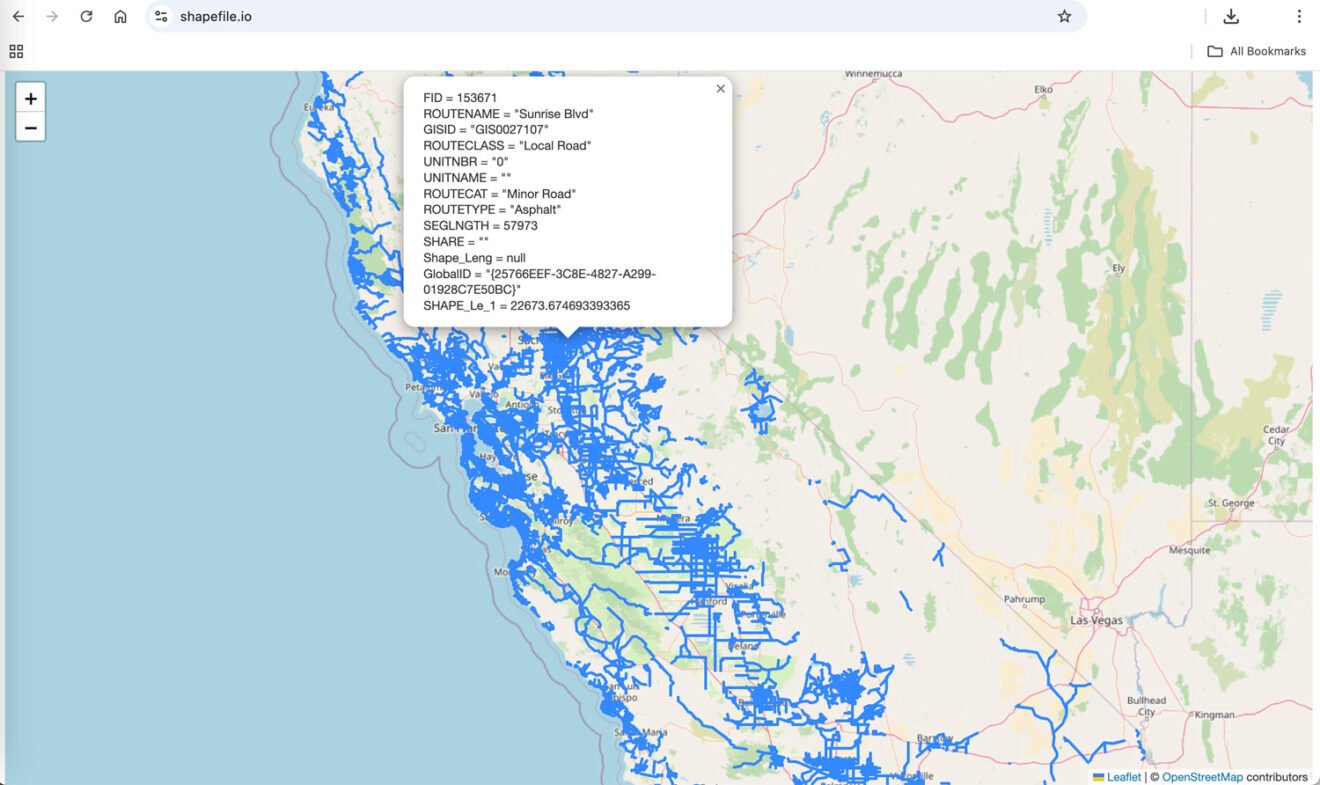1320x785 pixels.
Task: Zoom in using the map plus control
Action: tap(30, 97)
